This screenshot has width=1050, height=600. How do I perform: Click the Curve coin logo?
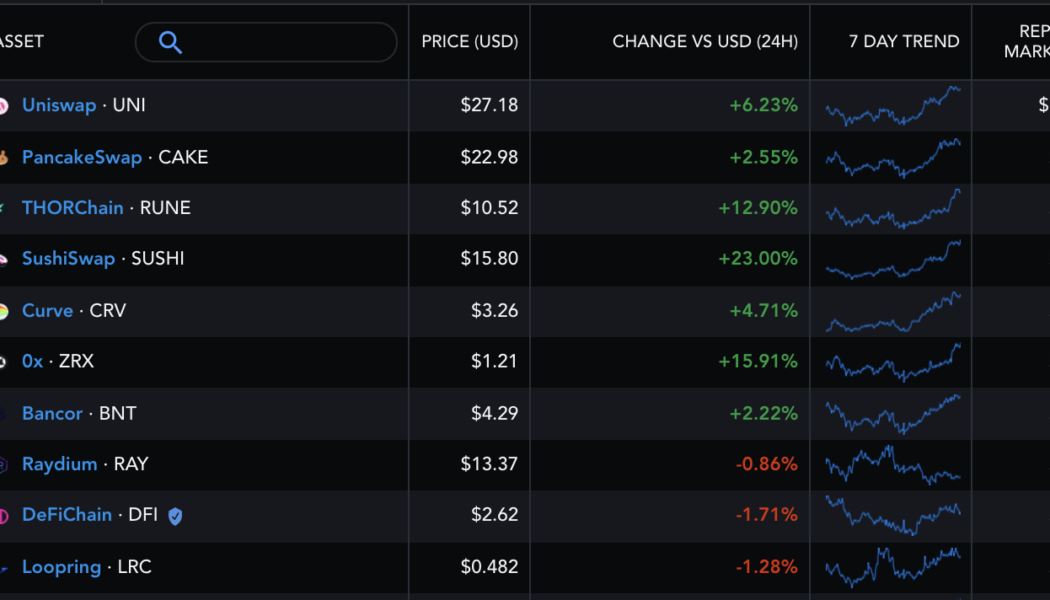(5, 311)
